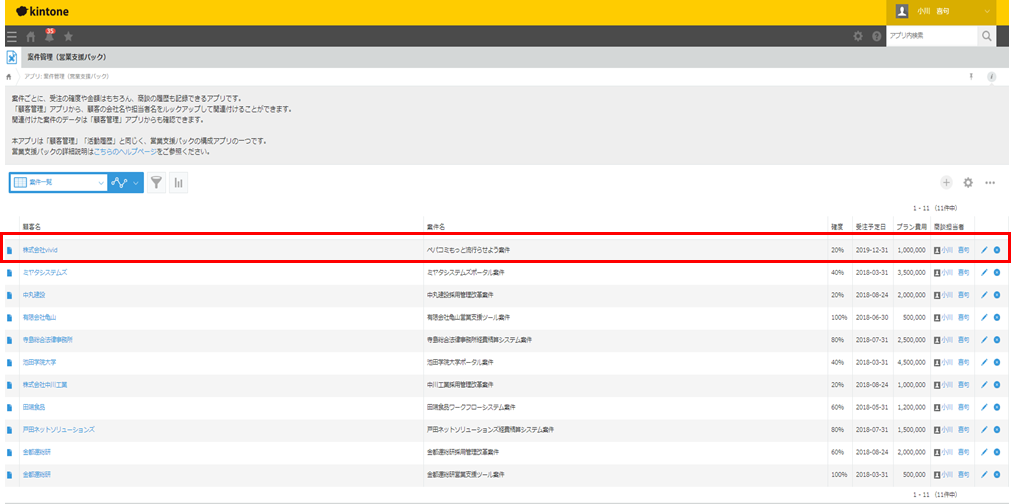Open record details icon for 中丸建設 row

pos(10,295)
